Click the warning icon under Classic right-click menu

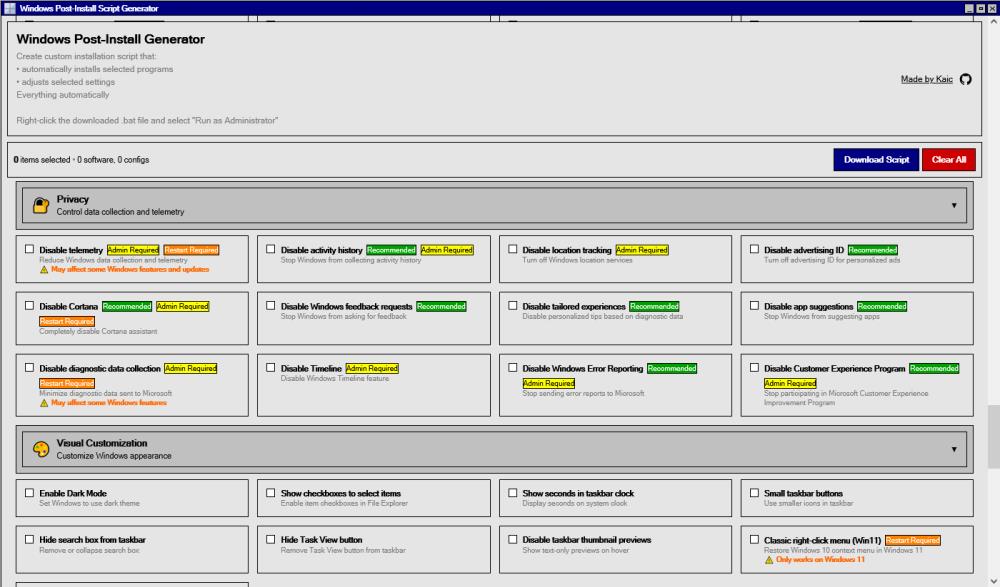point(769,560)
